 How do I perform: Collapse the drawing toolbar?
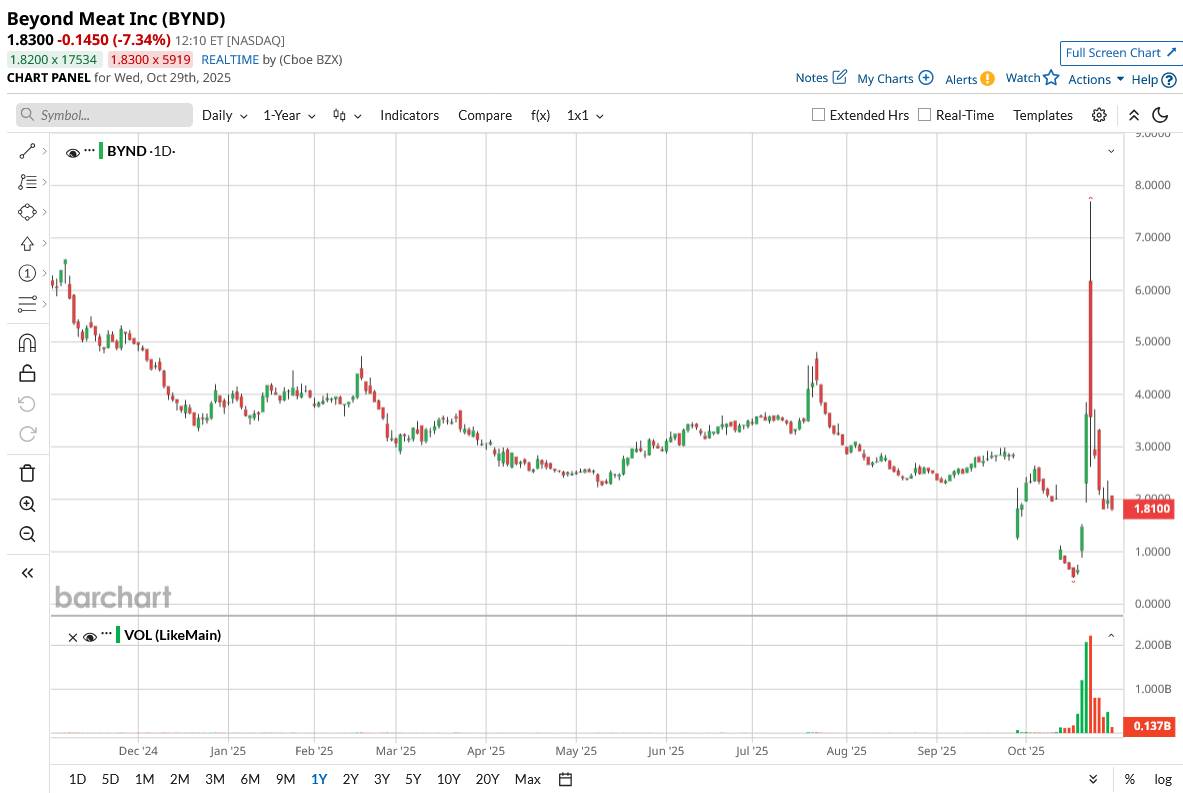point(27,573)
